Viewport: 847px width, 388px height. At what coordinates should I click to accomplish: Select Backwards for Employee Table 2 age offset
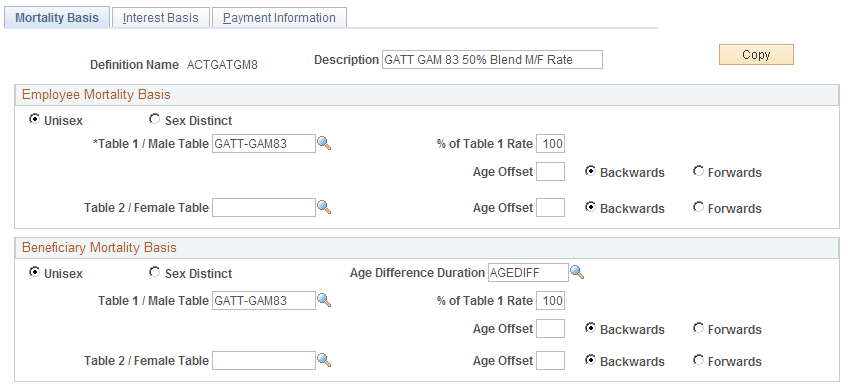(x=591, y=207)
